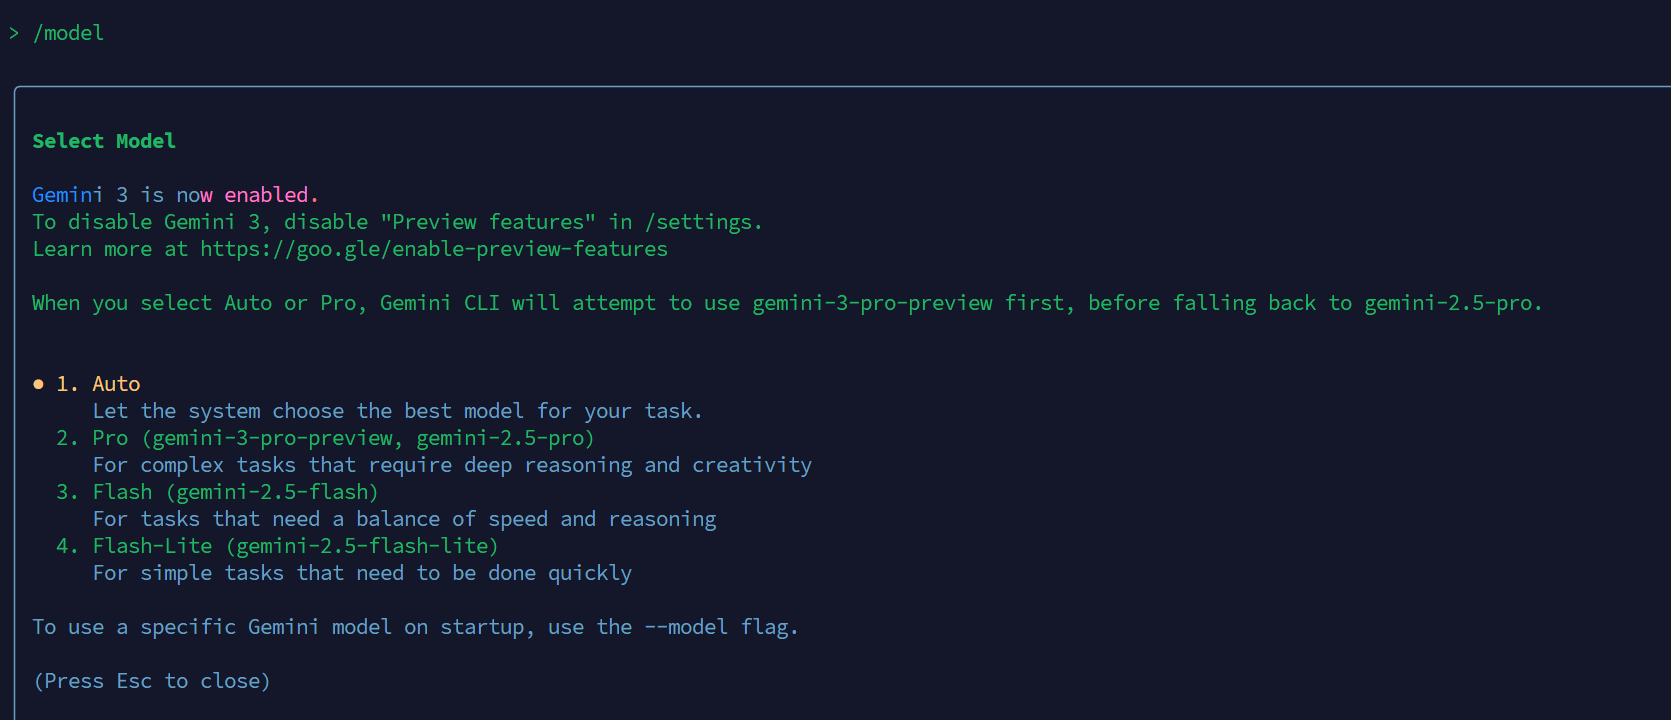This screenshot has width=1671, height=720.
Task: Click the Flash-Lite description about simple tasks
Action: [362, 572]
